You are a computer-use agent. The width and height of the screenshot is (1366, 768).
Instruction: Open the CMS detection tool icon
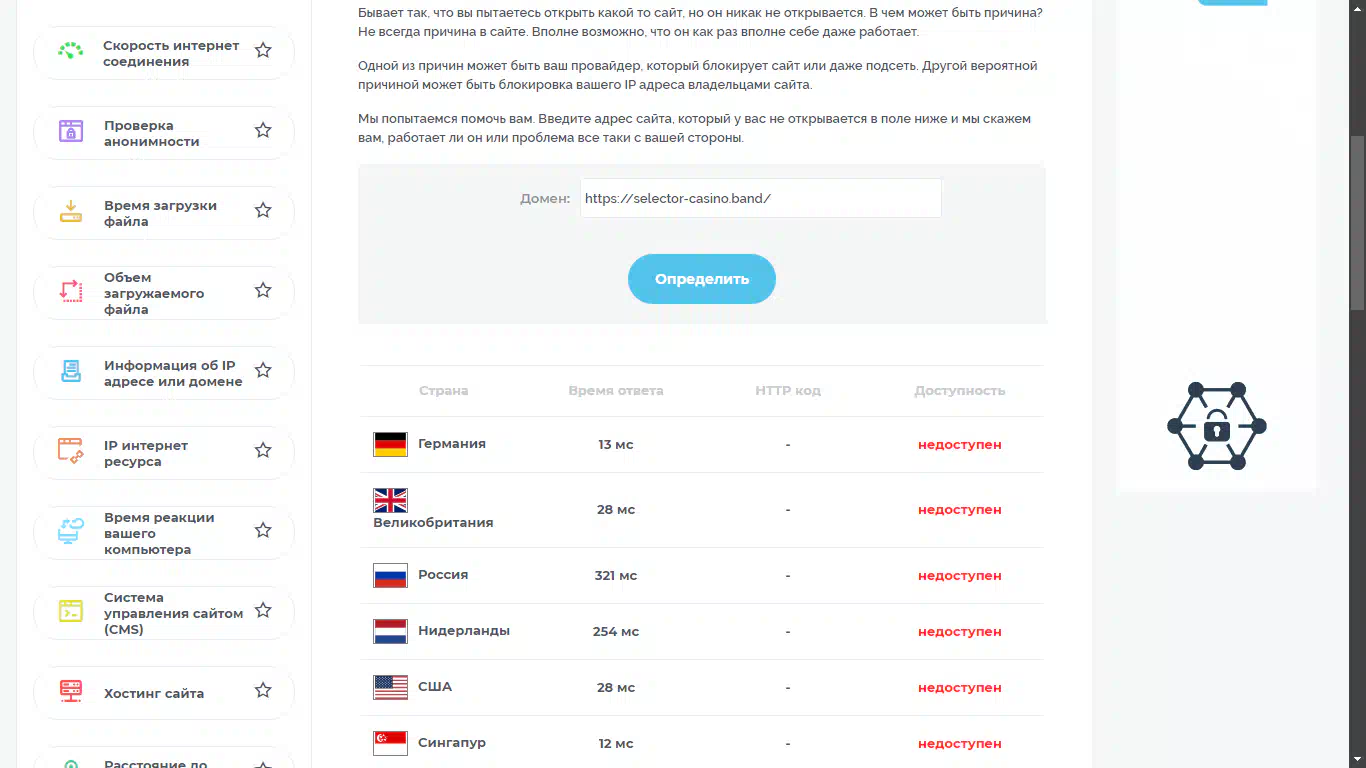point(70,611)
